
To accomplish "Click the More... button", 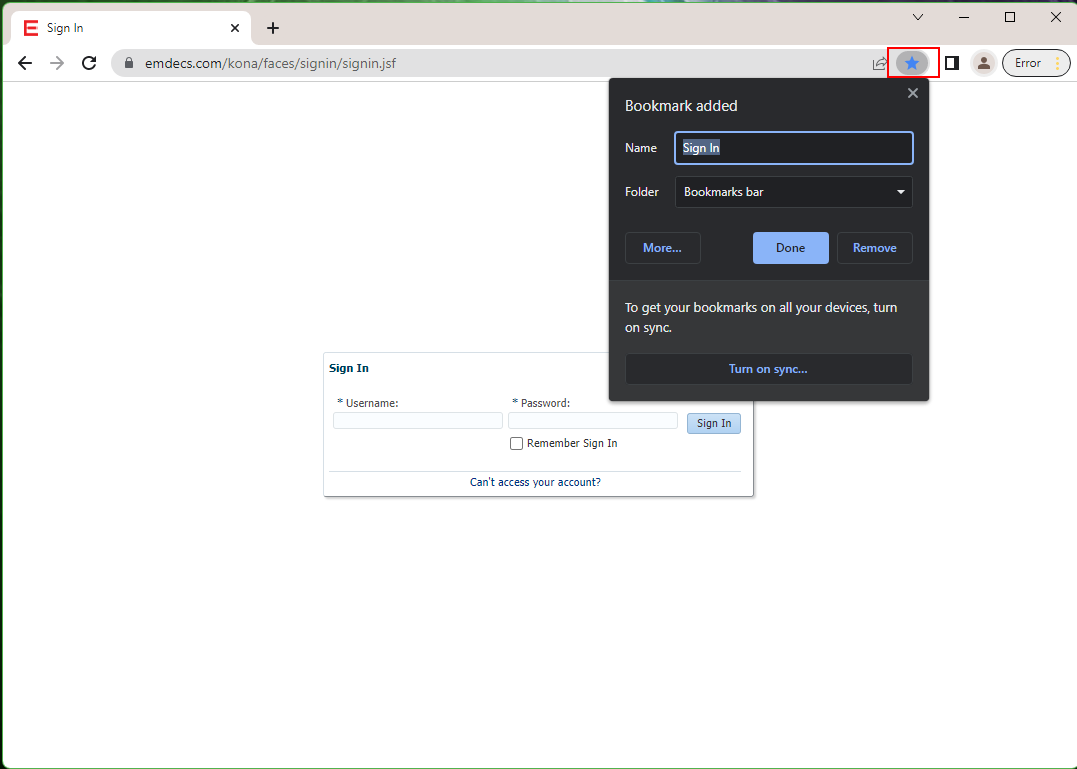I will click(x=662, y=248).
